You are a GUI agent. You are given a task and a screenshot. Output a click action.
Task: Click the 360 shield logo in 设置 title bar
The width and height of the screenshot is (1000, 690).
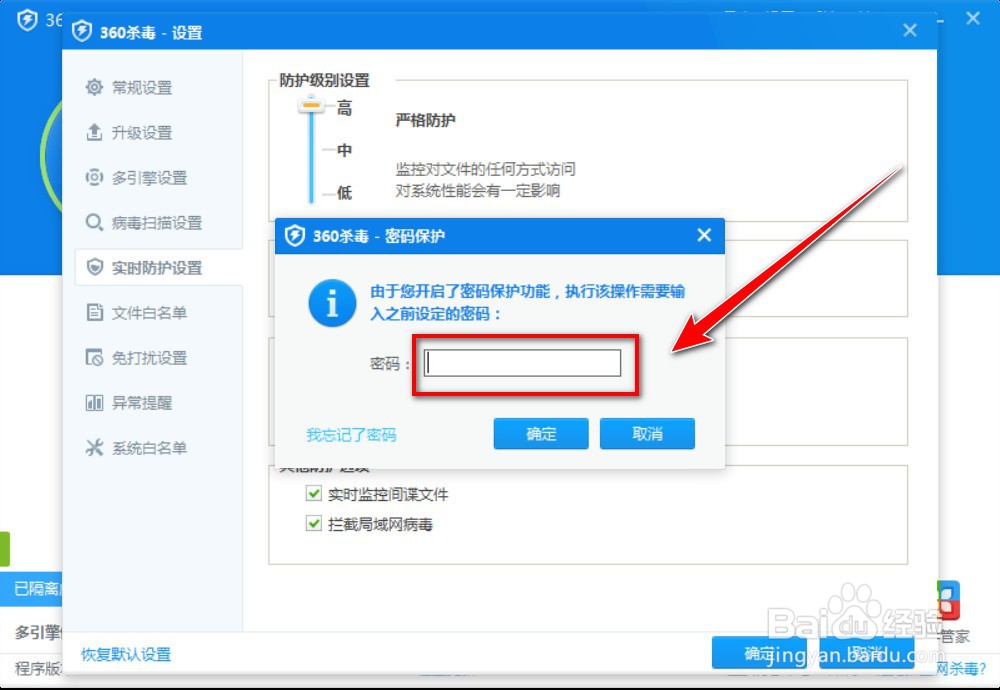click(x=82, y=31)
